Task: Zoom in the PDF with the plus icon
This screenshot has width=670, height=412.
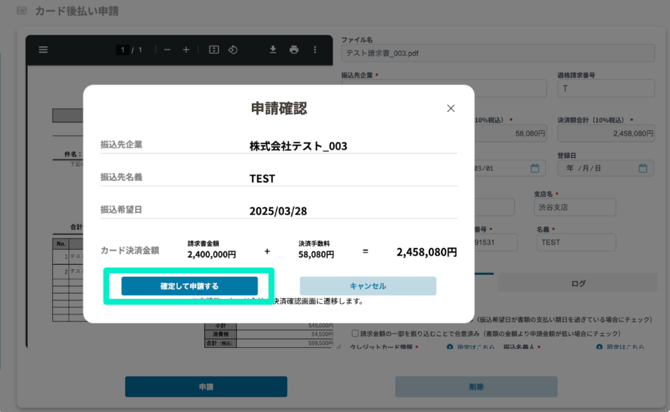Action: (186, 50)
